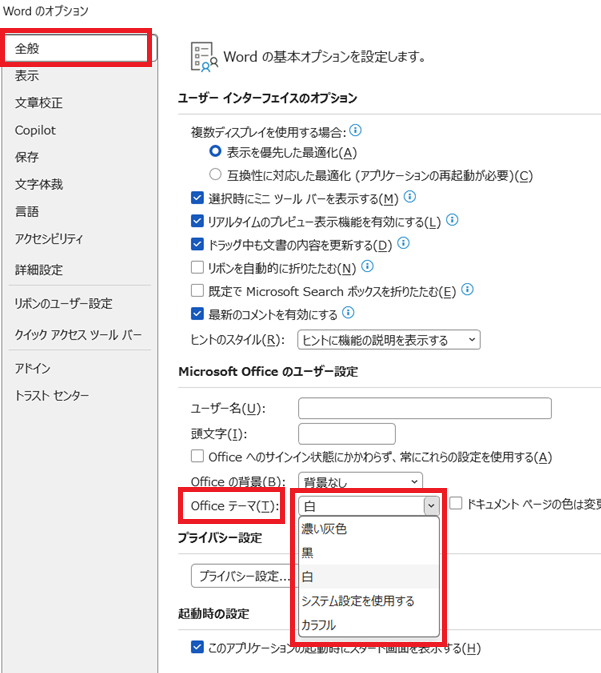The height and width of the screenshot is (673, 601).
Task: Click info icon beside 最新のコメントを有効にする
Action: click(x=348, y=312)
